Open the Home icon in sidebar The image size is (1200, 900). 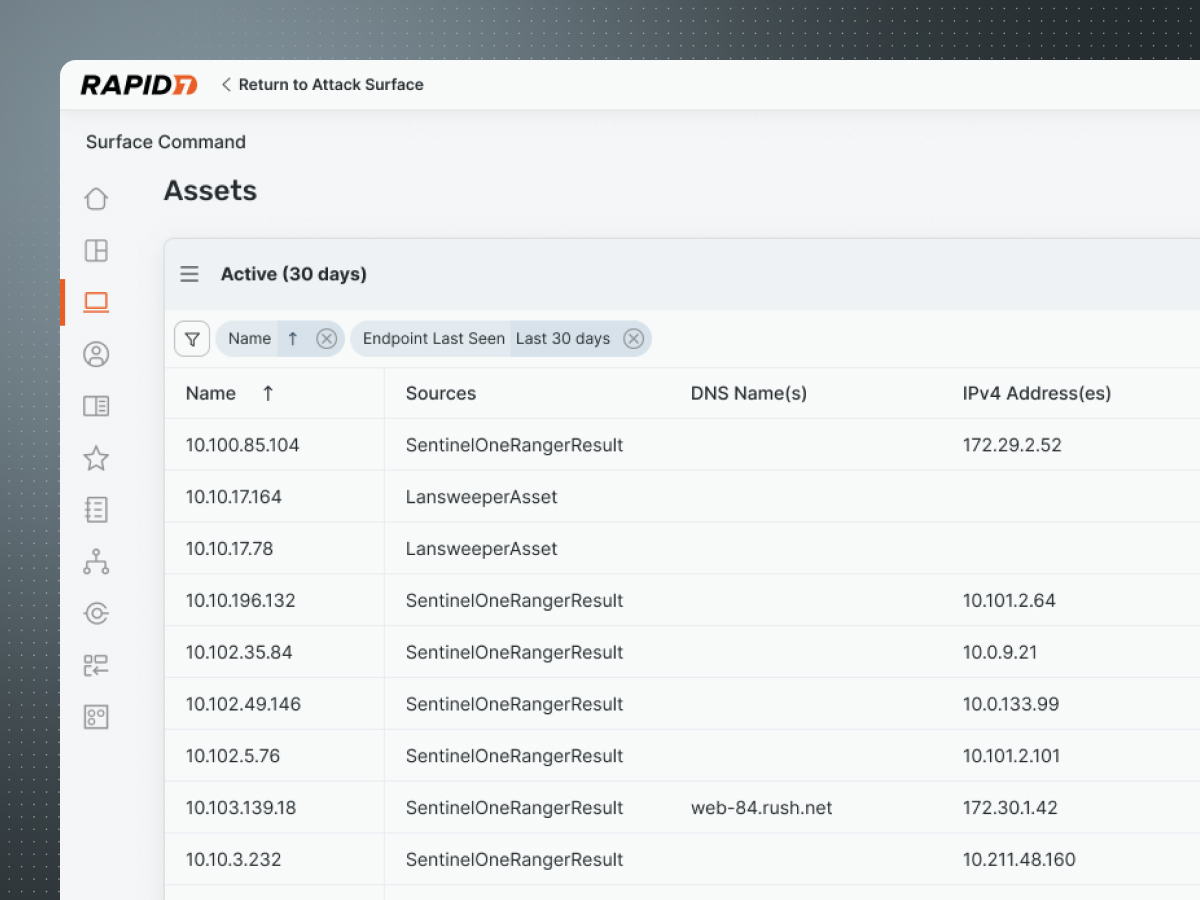(96, 199)
